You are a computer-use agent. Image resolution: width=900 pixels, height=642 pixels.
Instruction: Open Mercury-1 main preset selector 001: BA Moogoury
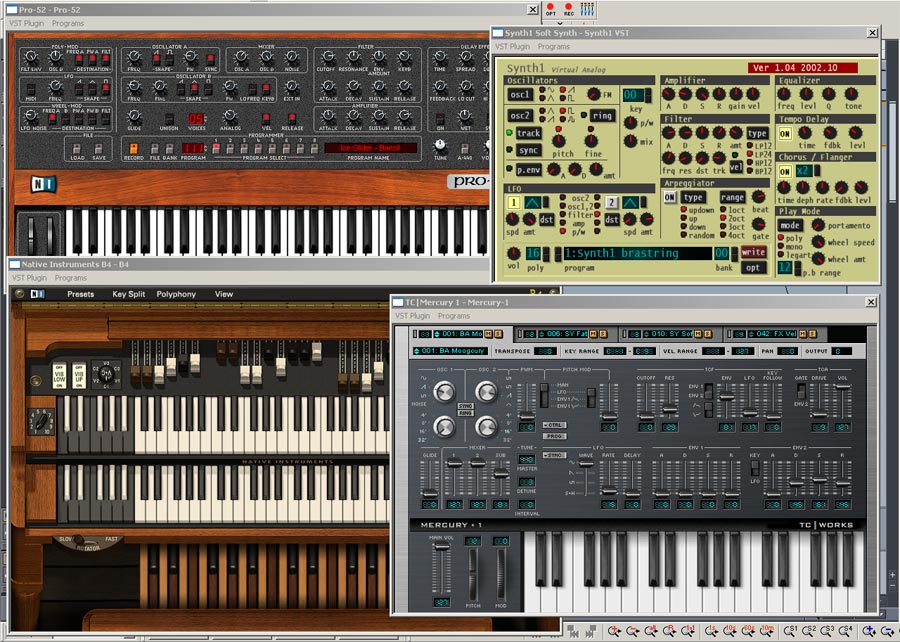[451, 351]
